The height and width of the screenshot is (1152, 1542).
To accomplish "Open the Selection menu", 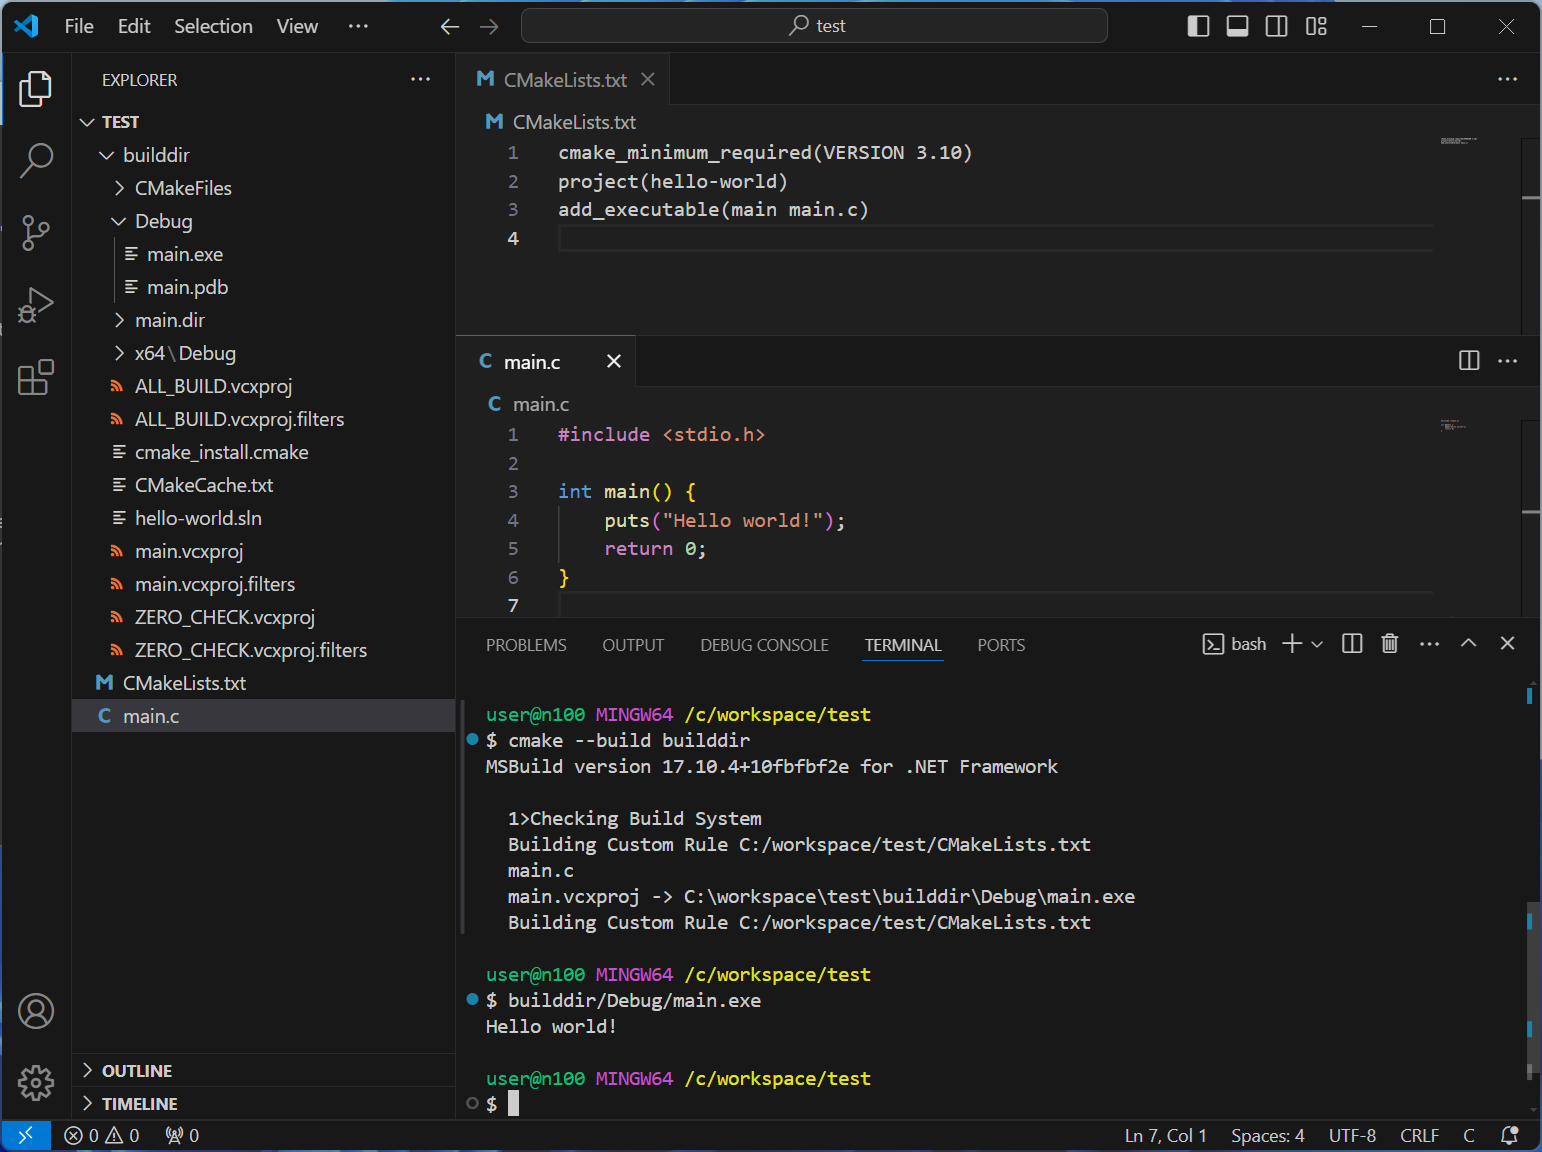I will coord(213,26).
